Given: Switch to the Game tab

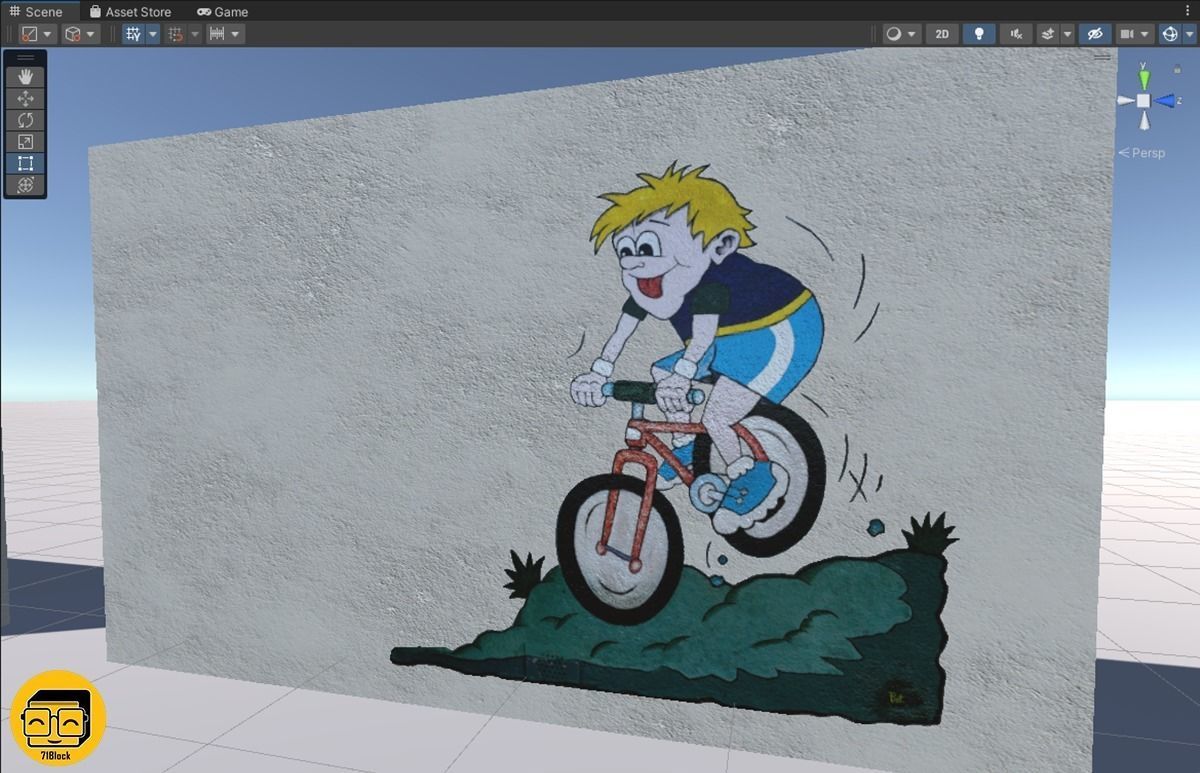Looking at the screenshot, I should [x=222, y=12].
